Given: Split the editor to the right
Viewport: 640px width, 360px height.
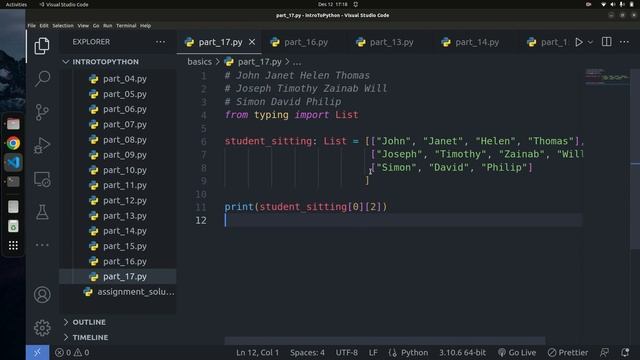Looking at the screenshot, I should pos(607,42).
